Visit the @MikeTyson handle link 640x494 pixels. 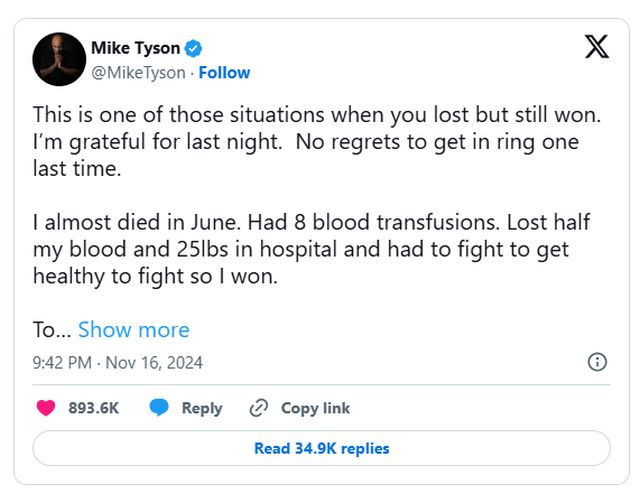[138, 73]
